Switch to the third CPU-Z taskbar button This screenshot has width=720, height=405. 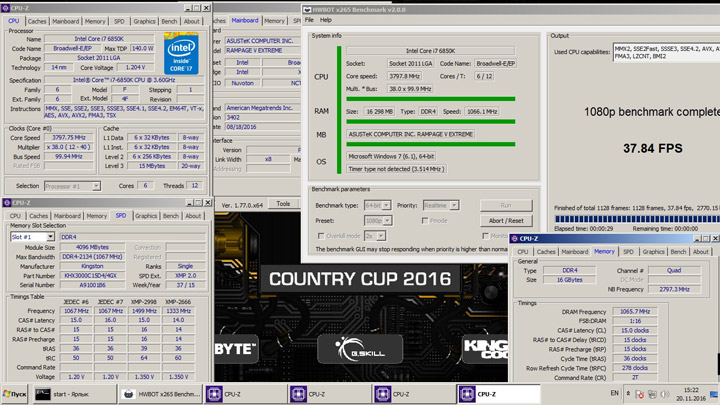414,394
